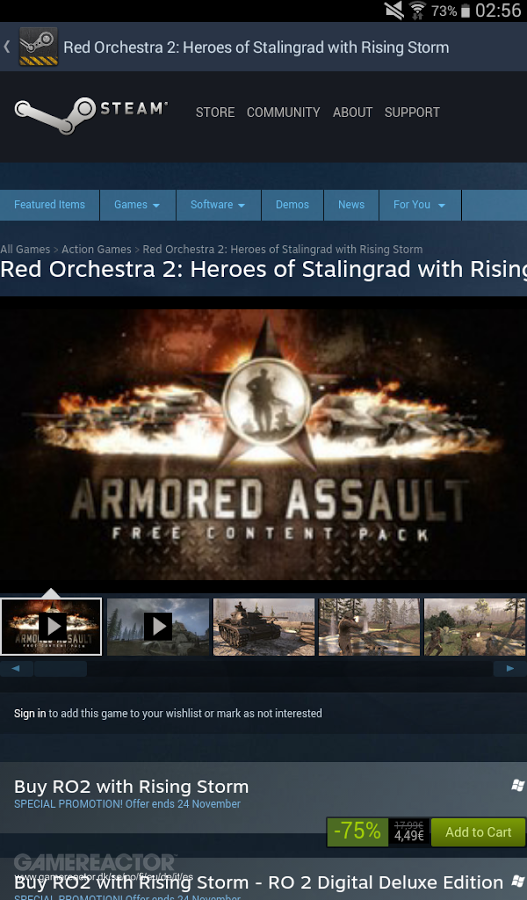Viewport: 527px width, 900px height.
Task: Play the second video thumbnail
Action: click(x=158, y=627)
